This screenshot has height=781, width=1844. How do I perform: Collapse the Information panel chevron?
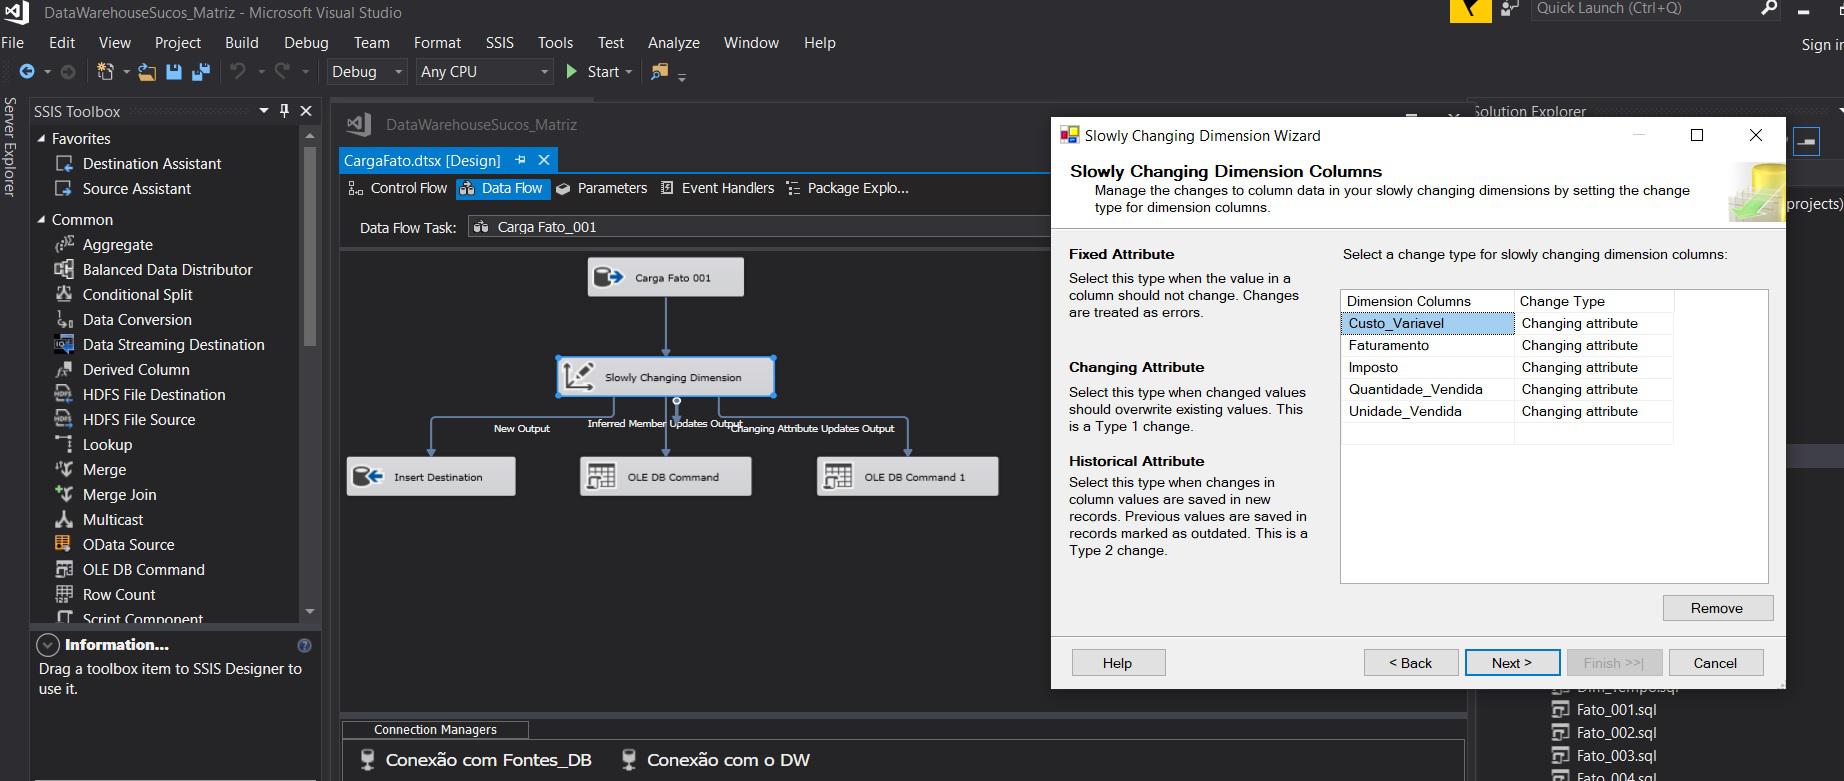pyautogui.click(x=48, y=645)
